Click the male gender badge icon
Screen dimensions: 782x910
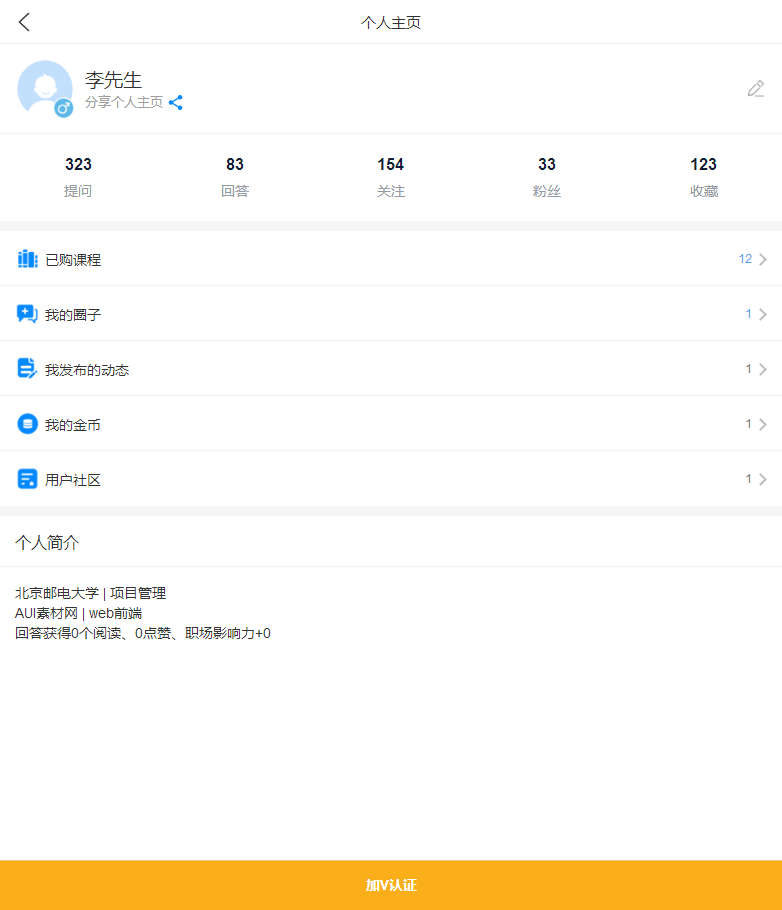click(x=63, y=108)
